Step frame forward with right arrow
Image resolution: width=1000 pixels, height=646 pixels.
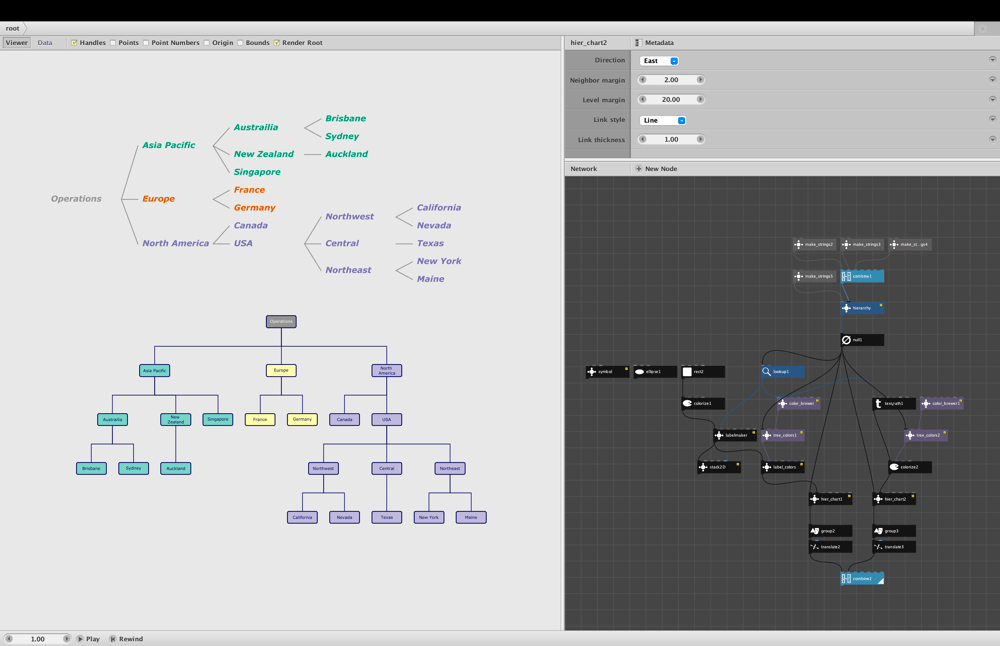click(66, 639)
